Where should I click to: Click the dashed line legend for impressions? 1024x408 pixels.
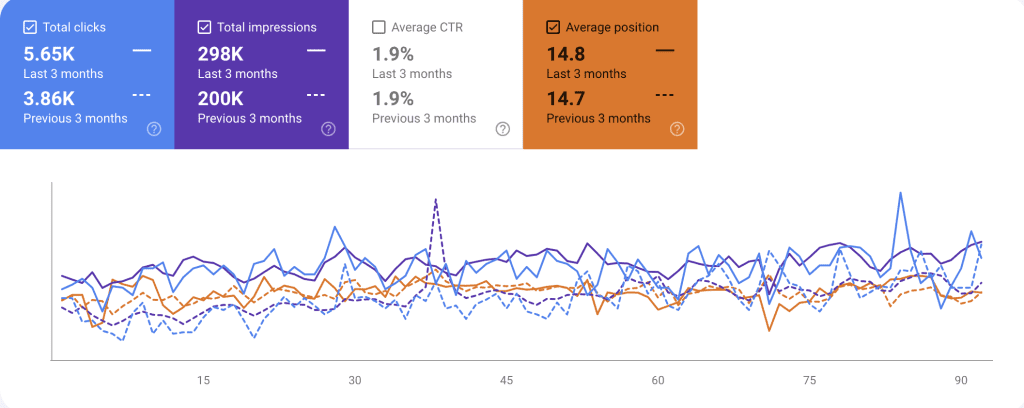pyautogui.click(x=316, y=95)
